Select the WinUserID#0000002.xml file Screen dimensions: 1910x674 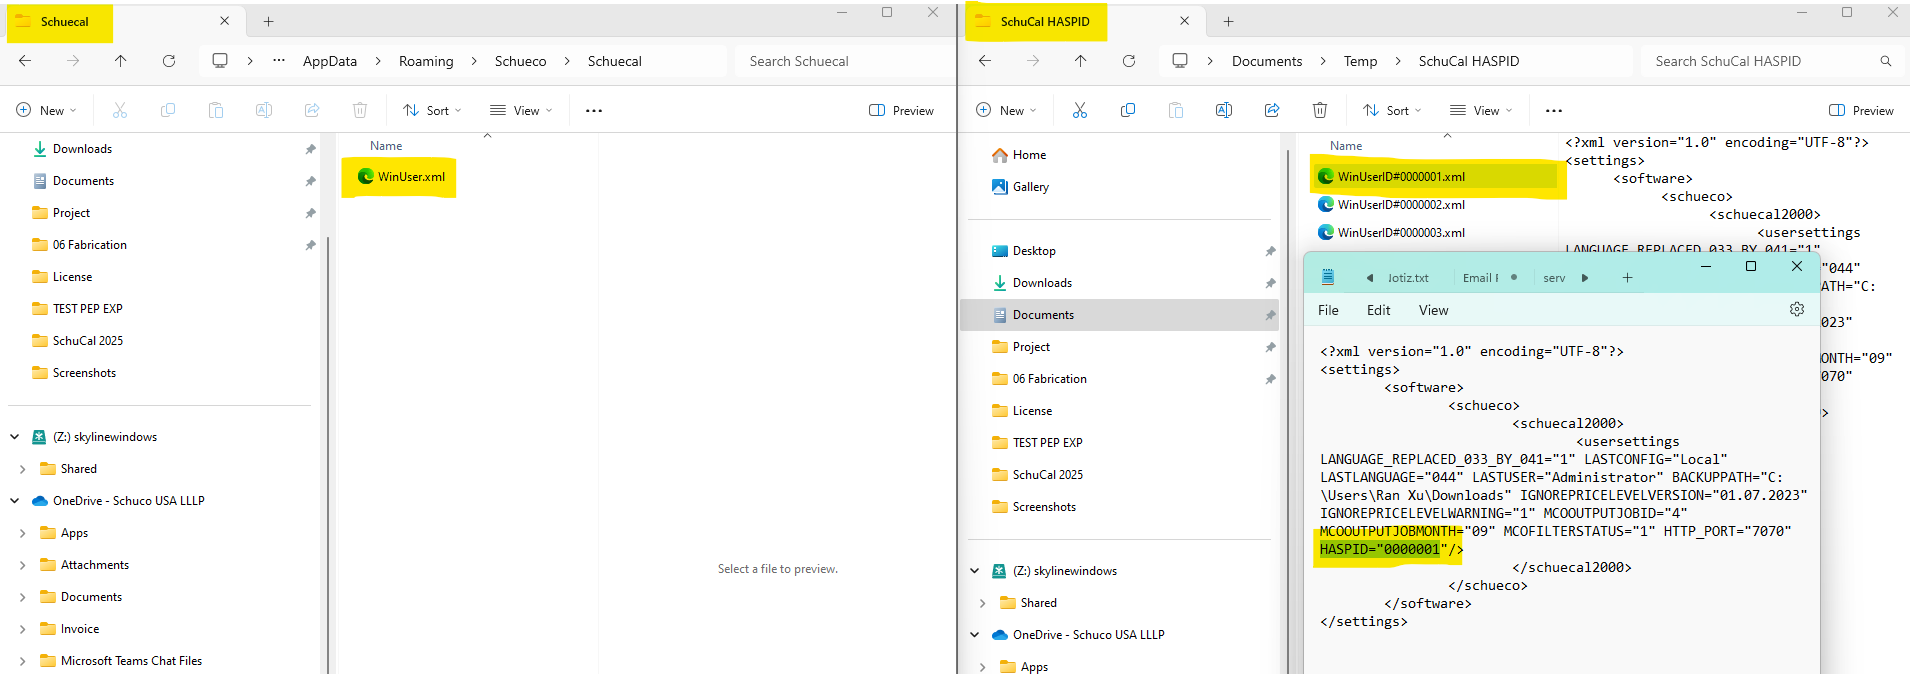[x=1400, y=205]
